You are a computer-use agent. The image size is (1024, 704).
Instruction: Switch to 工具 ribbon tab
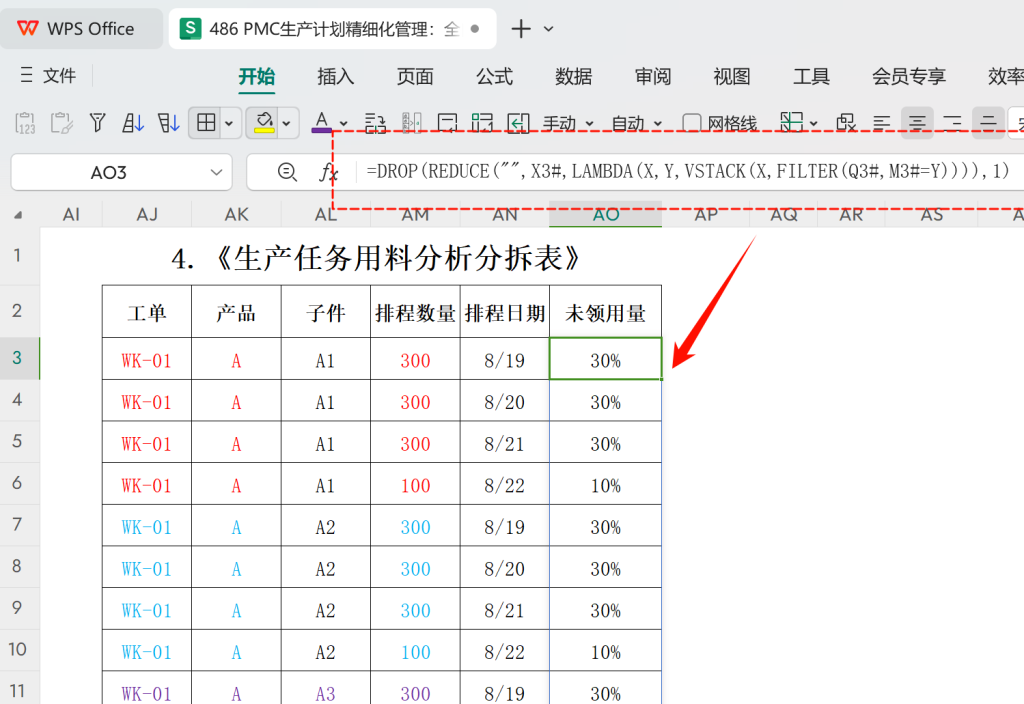[811, 76]
